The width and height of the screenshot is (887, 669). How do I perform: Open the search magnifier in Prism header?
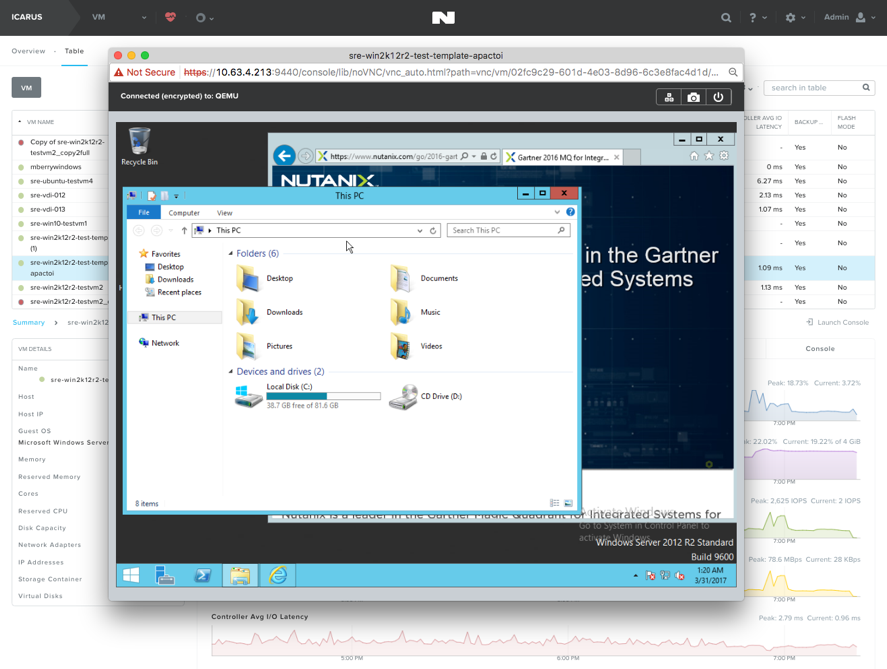[726, 18]
